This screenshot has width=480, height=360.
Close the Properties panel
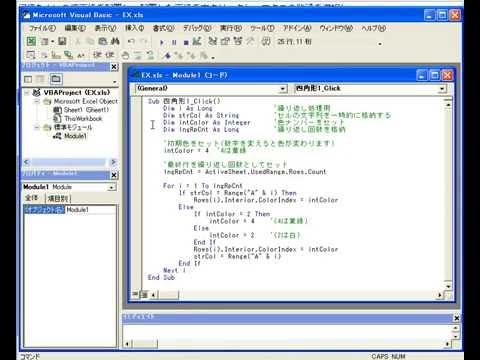pyautogui.click(x=114, y=175)
